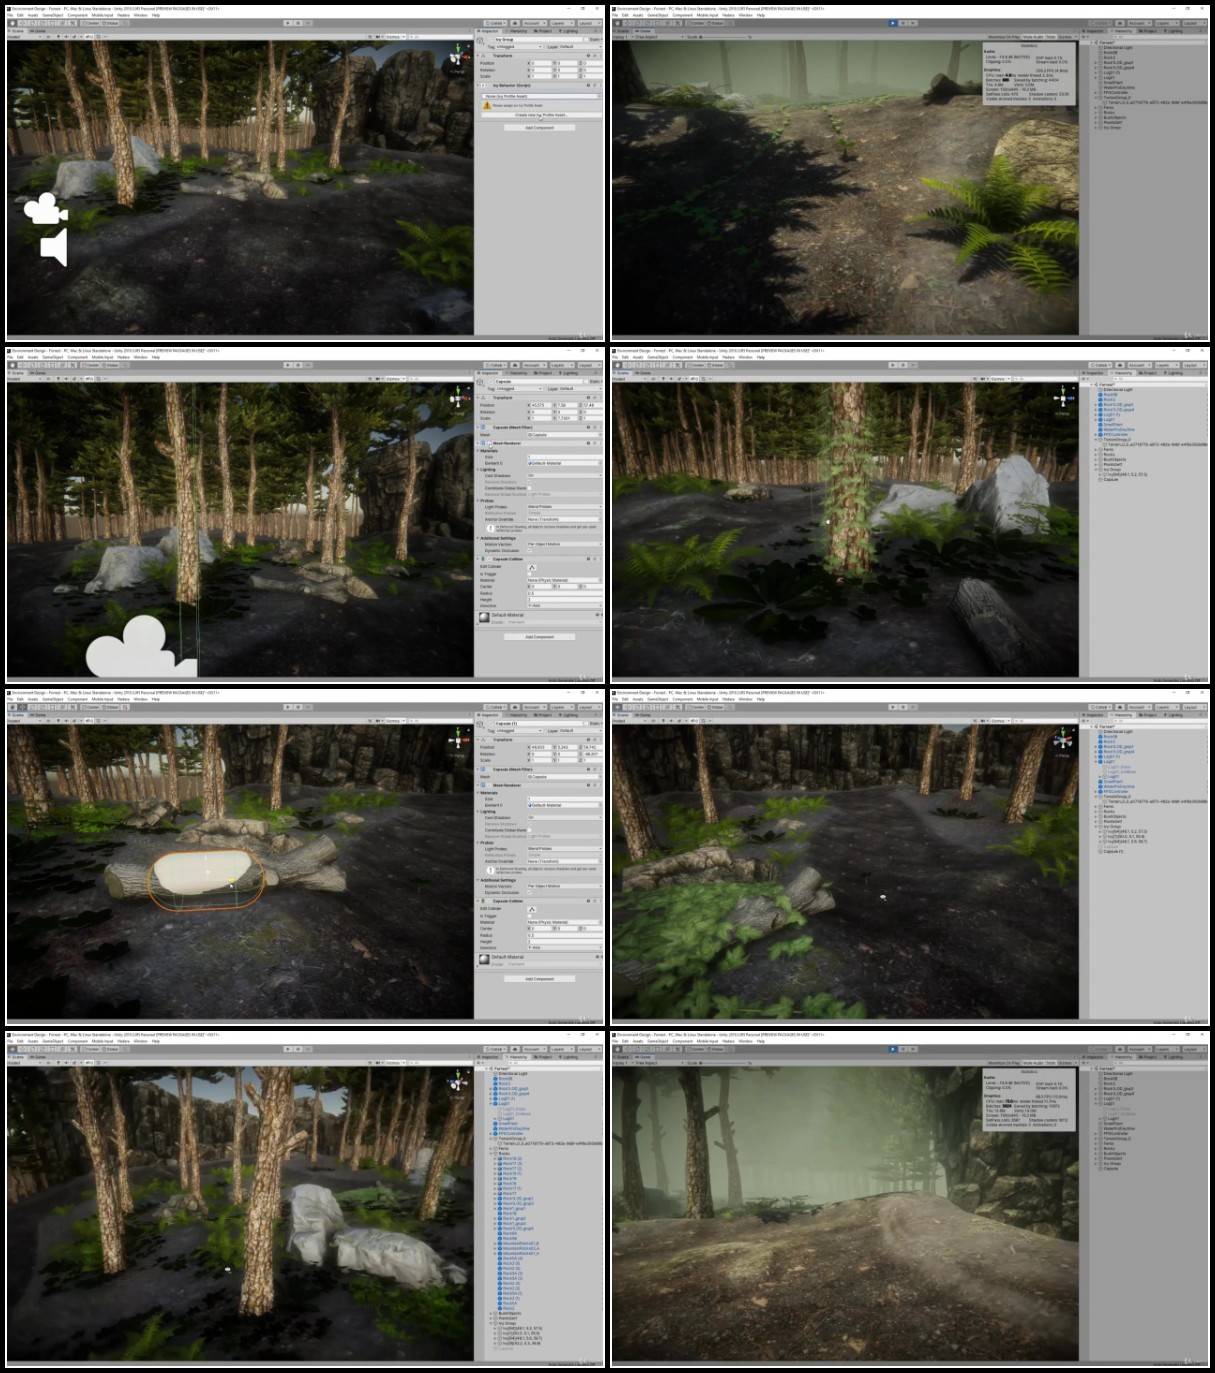Select Directional Light in hierarchy of ivy-covered tree window
1215x1373 pixels.
tap(1118, 390)
